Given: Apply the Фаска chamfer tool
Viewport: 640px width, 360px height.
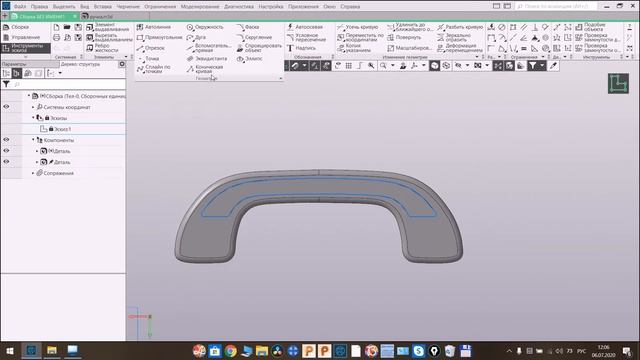Looking at the screenshot, I should [248, 27].
